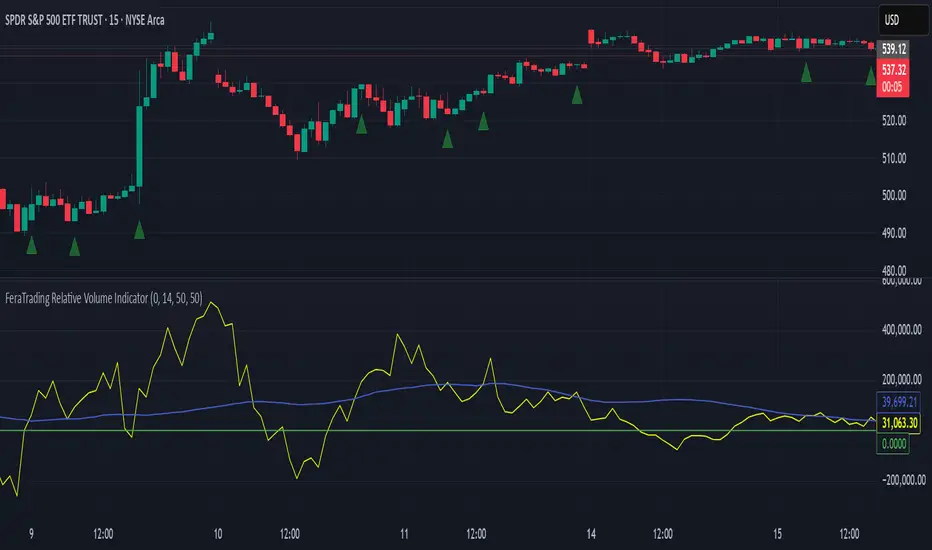Image resolution: width=932 pixels, height=550 pixels.
Task: Click the green triangle signal under the day 14 gap-up open
Action: (x=577, y=95)
